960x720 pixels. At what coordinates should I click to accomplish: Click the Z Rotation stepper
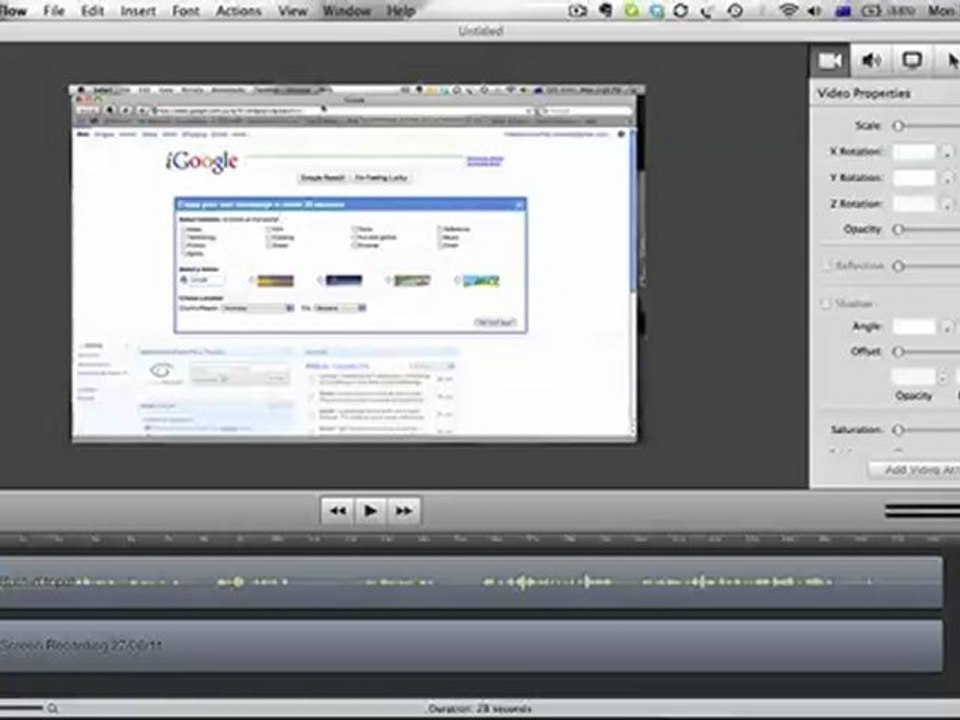(x=947, y=204)
